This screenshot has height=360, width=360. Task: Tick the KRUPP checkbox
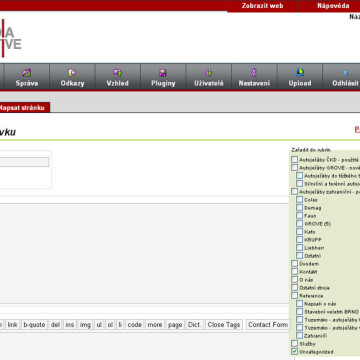[x=300, y=240]
